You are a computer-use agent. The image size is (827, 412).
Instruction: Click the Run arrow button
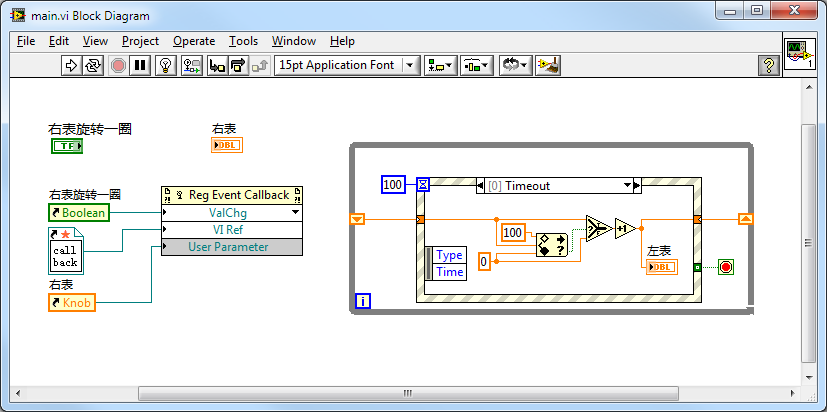coord(71,65)
